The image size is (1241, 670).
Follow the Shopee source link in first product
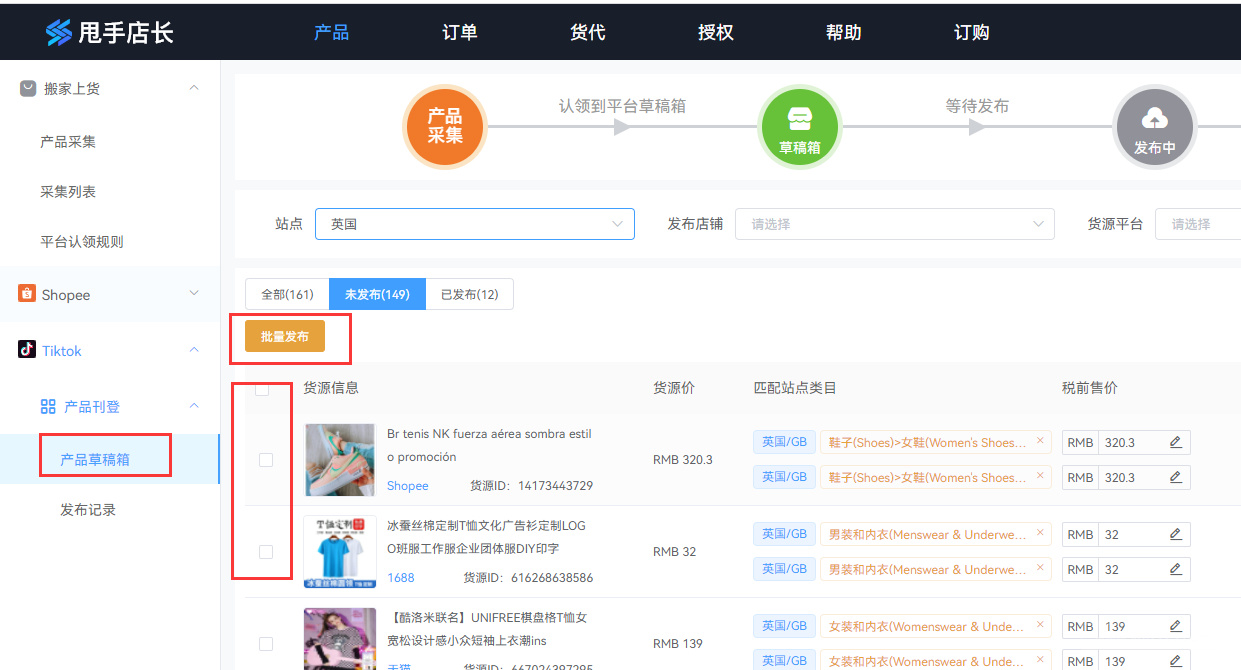pyautogui.click(x=408, y=486)
